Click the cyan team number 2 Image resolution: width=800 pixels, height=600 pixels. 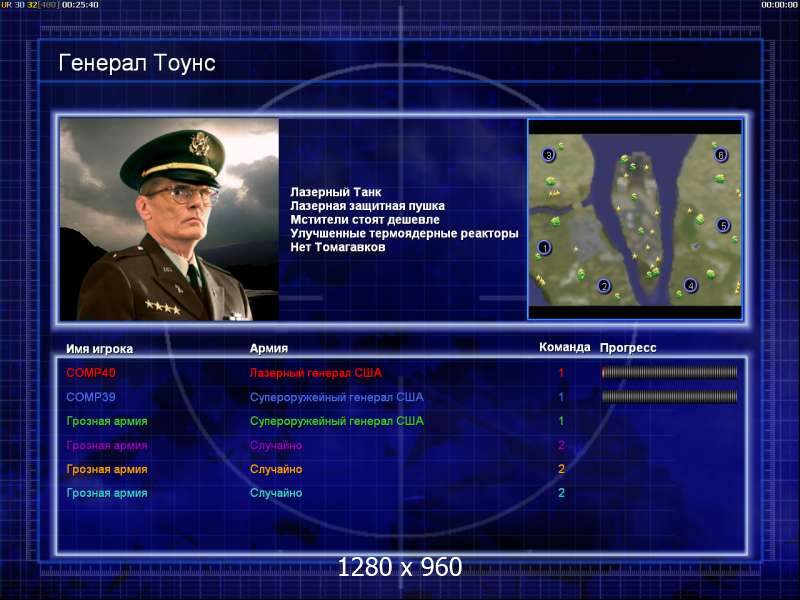561,493
